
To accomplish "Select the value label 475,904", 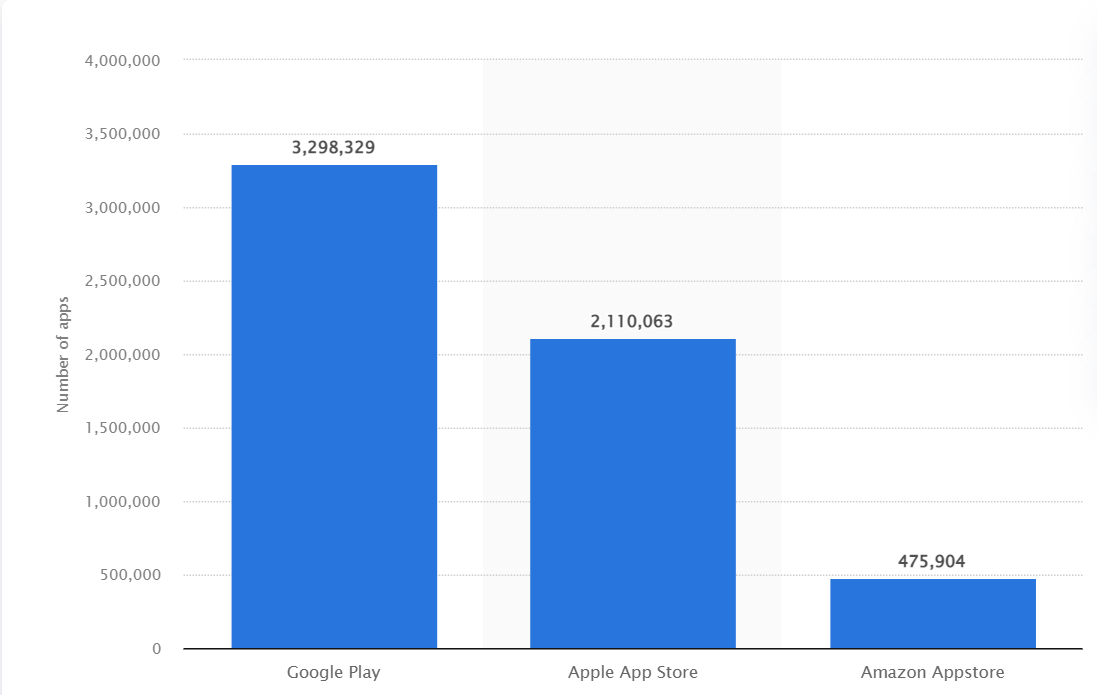I will coord(932,561).
